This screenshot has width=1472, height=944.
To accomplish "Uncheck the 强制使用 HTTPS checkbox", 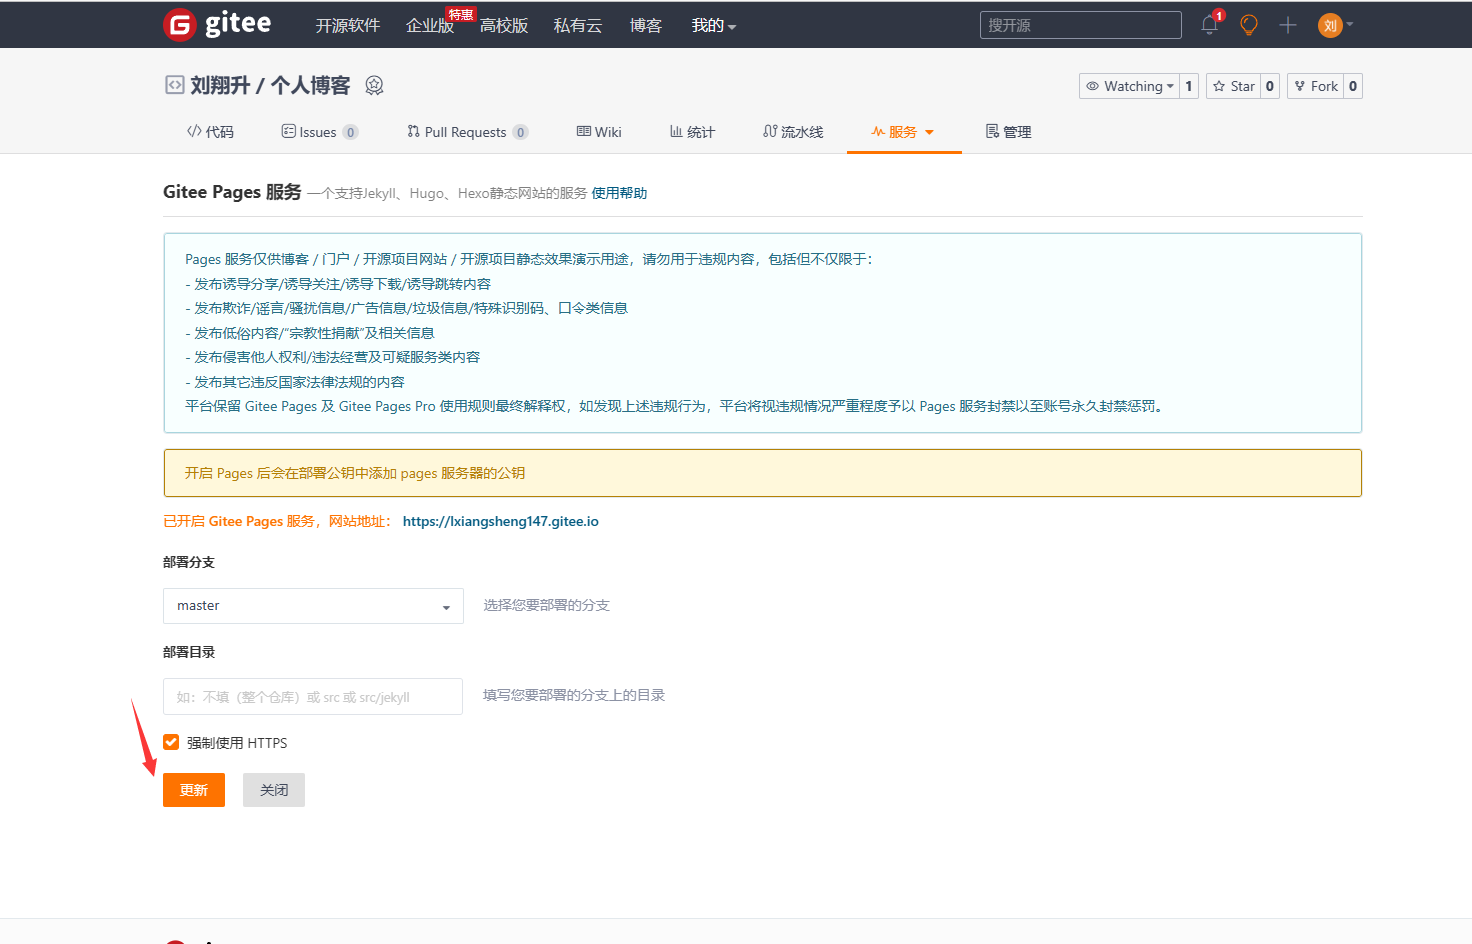I will click(x=171, y=742).
